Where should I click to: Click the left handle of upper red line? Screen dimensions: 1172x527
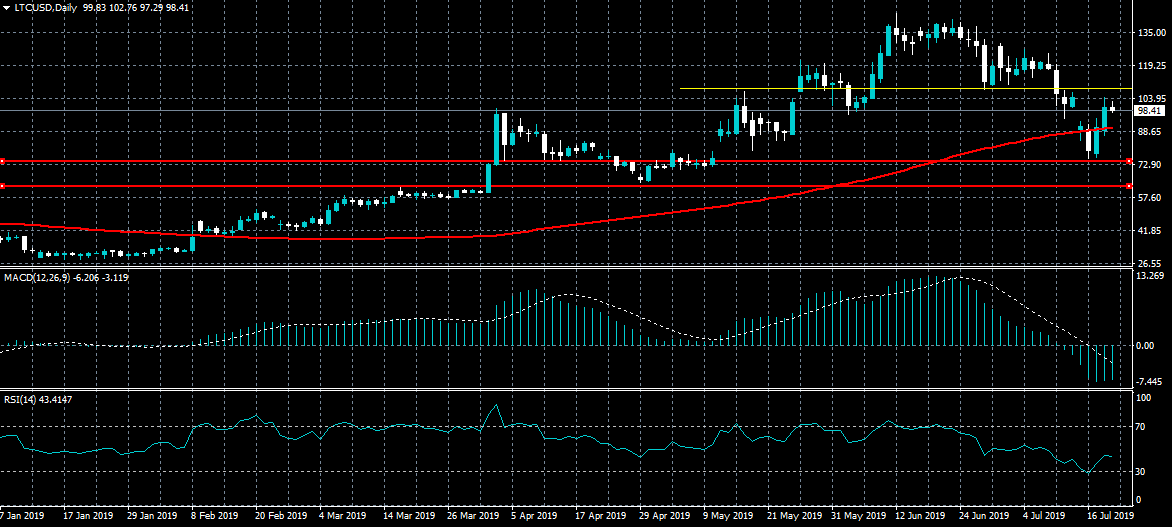2,161
